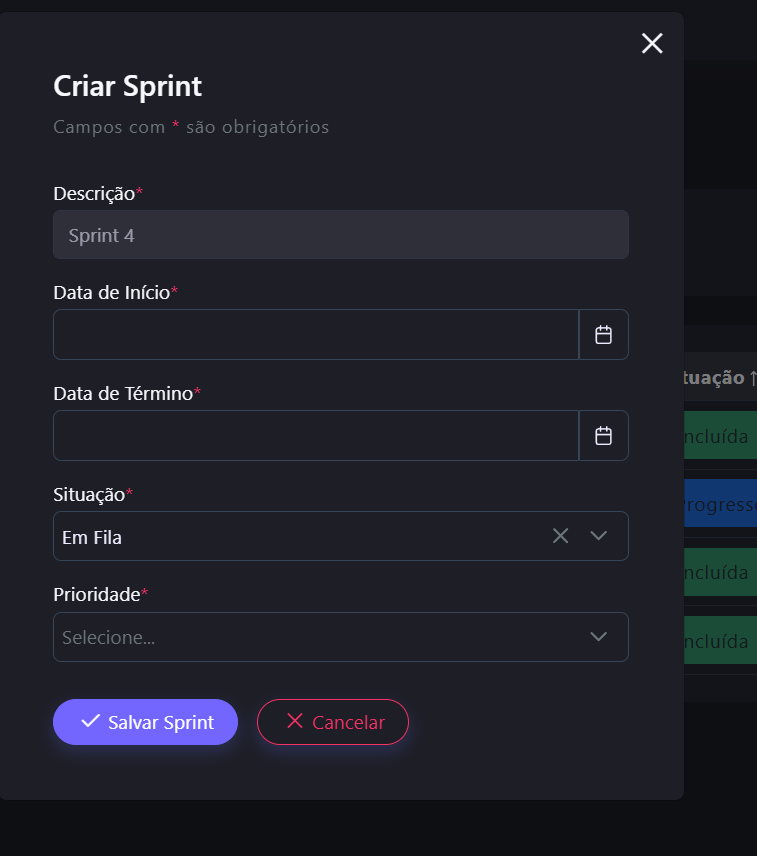This screenshot has width=757, height=856.
Task: Expand the Situação dropdown chevron
Action: click(x=599, y=536)
